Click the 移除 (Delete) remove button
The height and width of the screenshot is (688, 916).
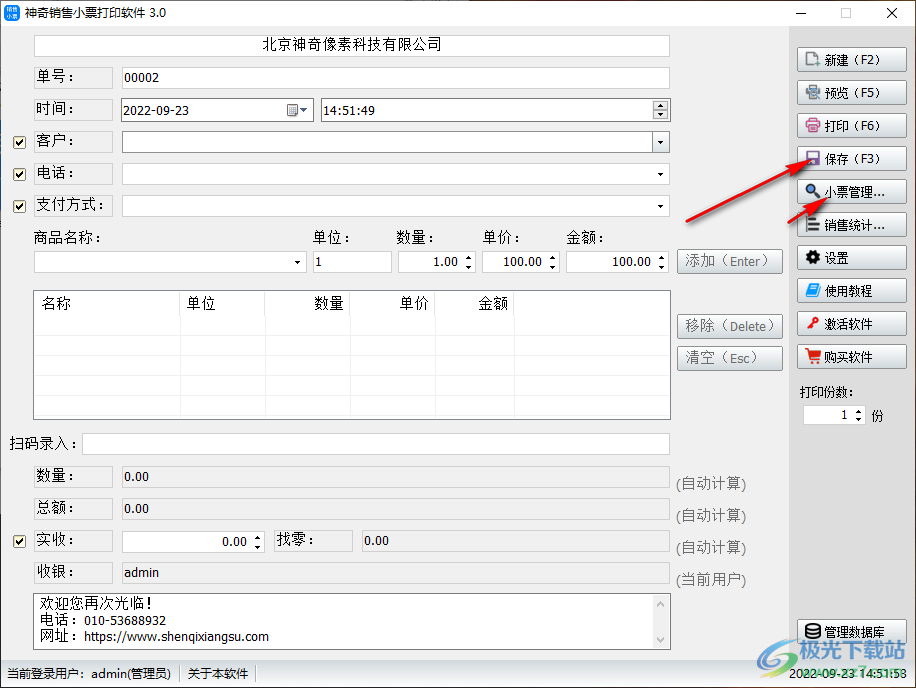coord(730,326)
